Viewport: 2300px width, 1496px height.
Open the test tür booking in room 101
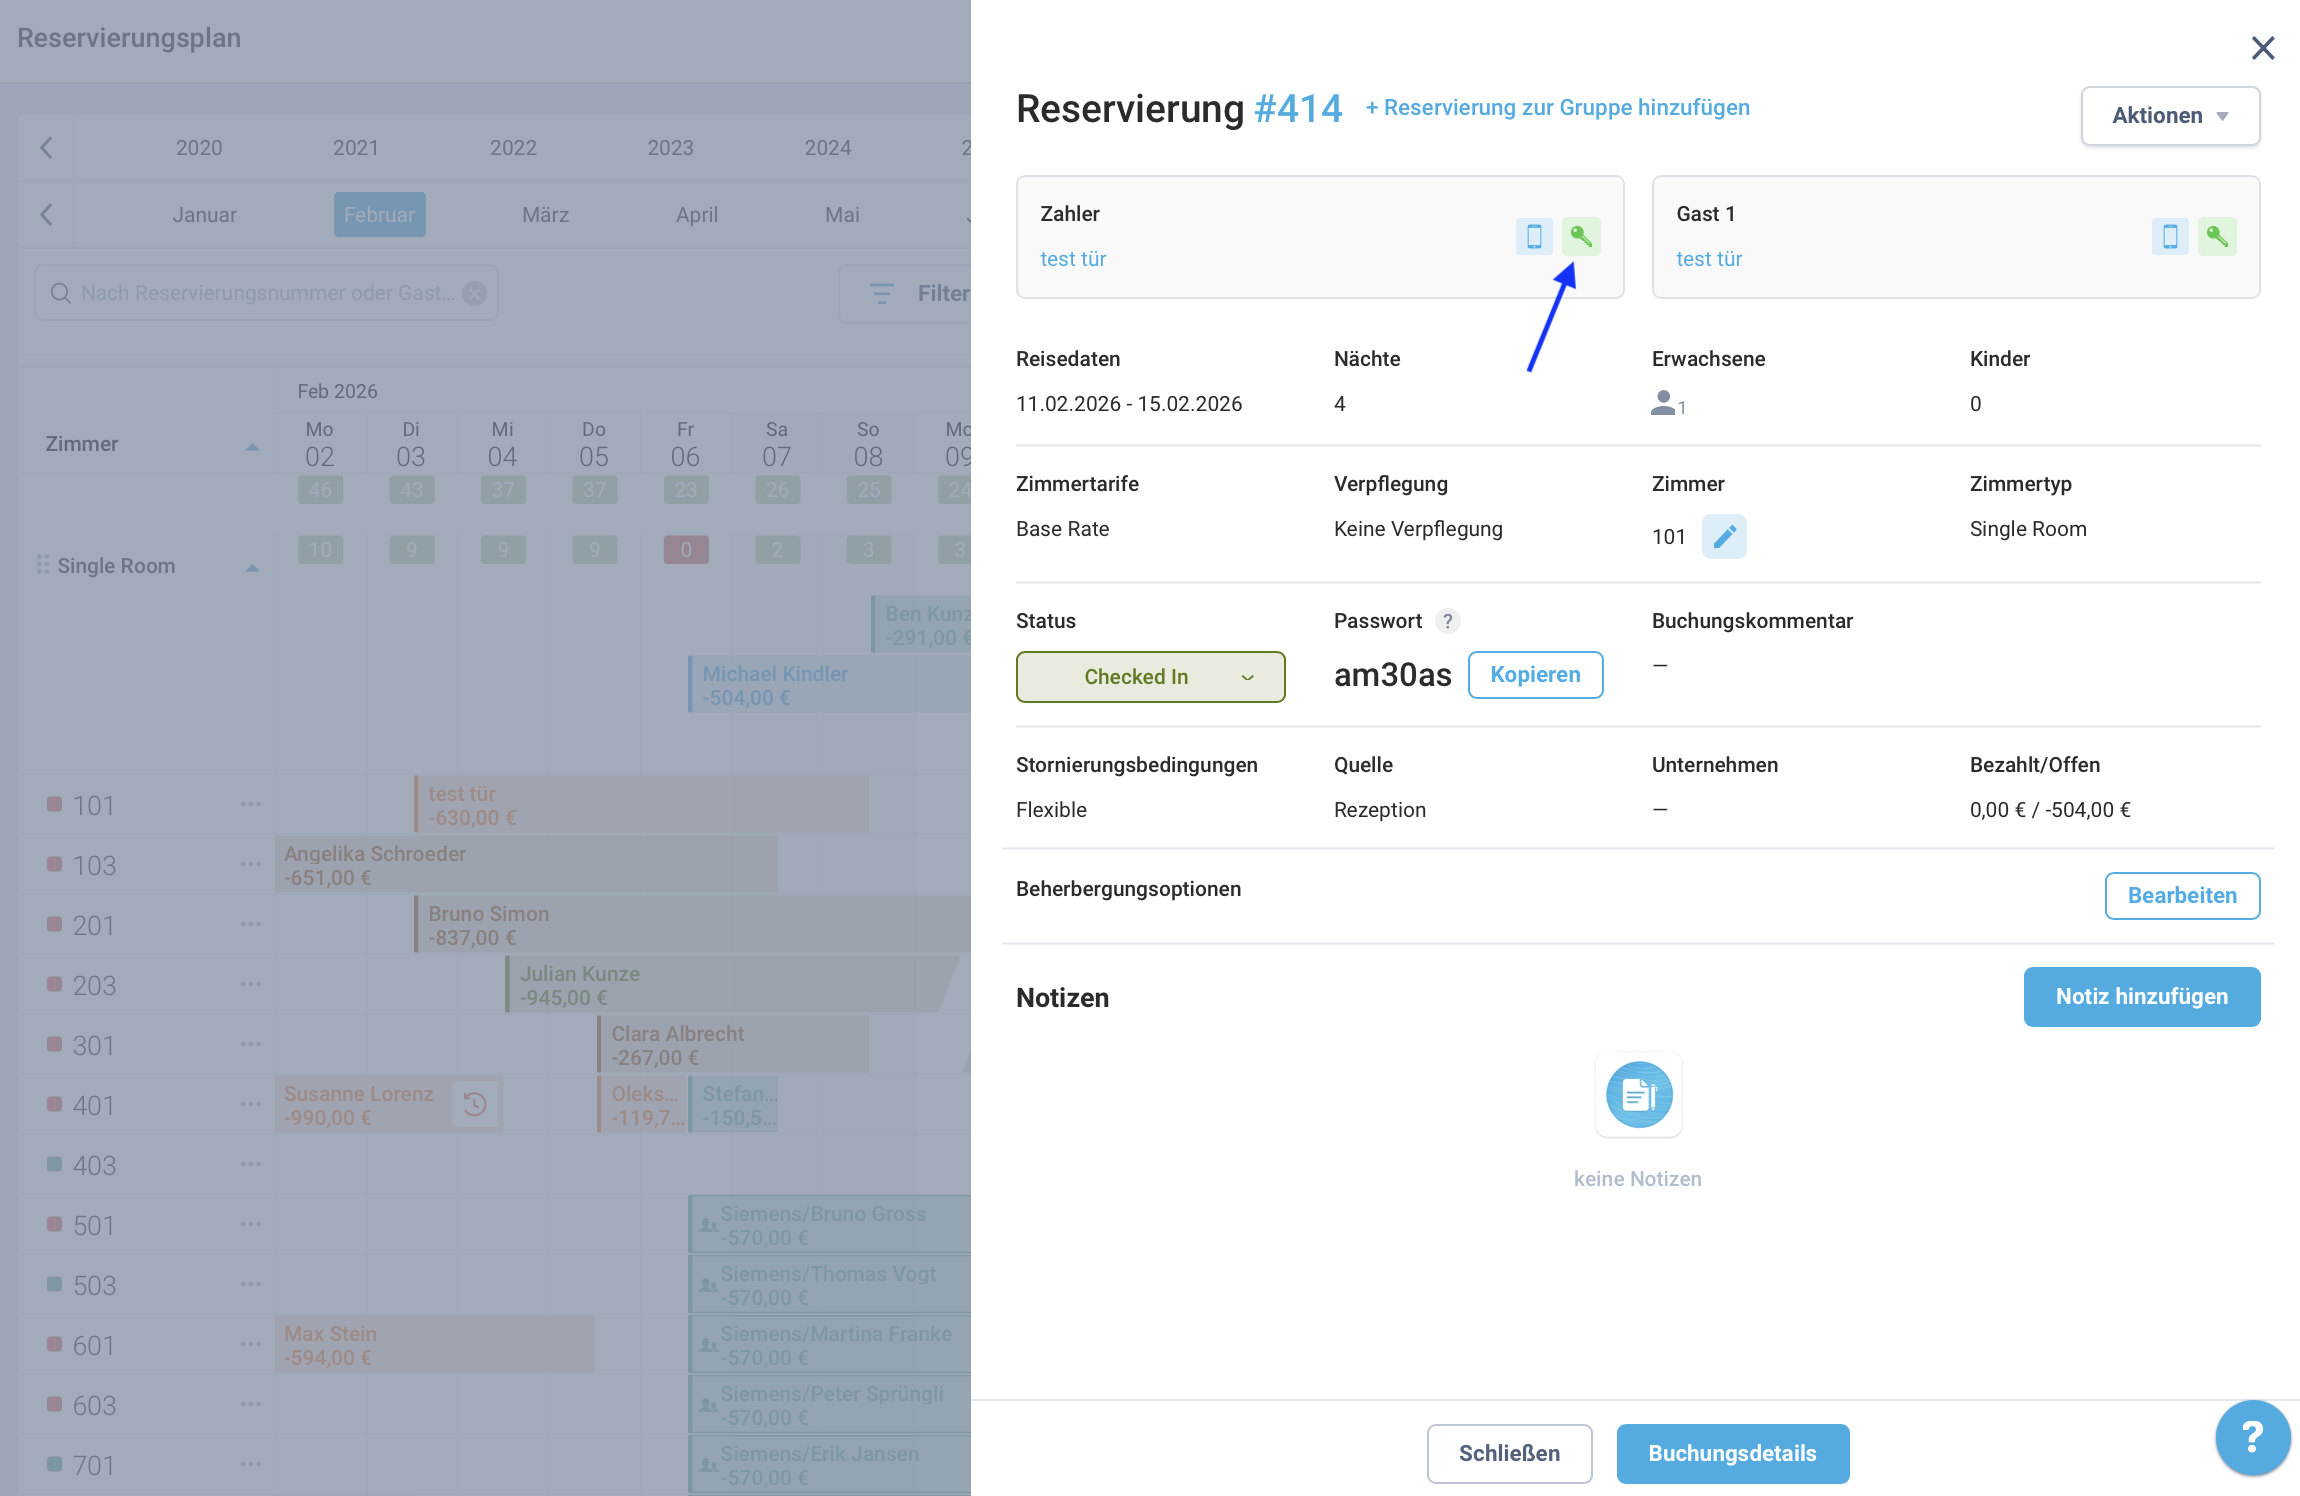click(x=641, y=804)
